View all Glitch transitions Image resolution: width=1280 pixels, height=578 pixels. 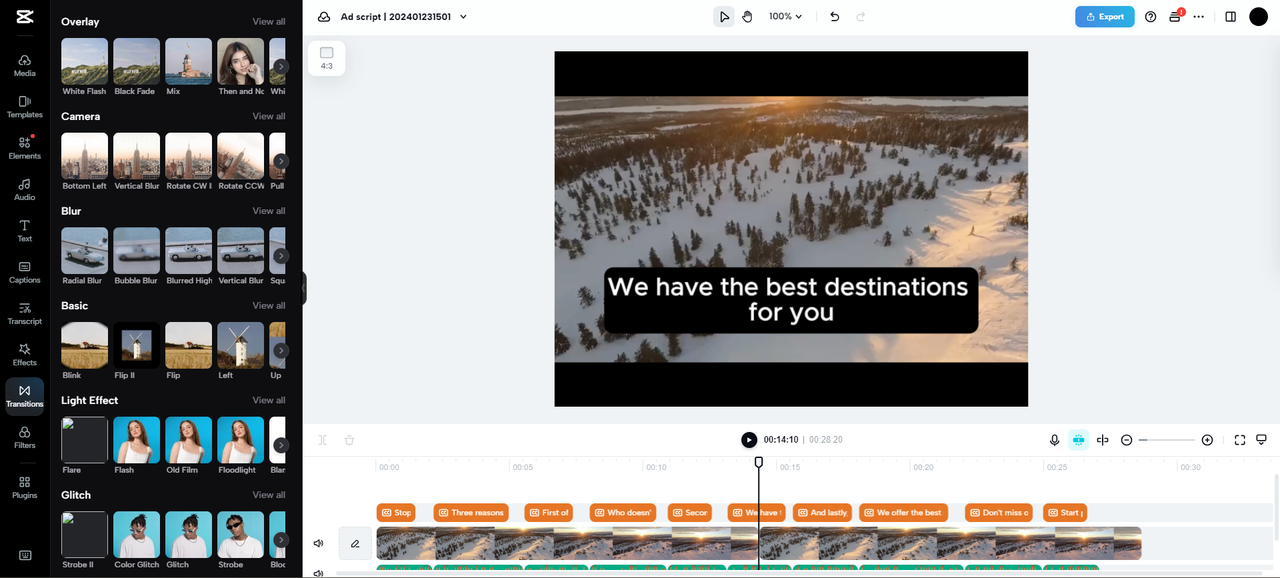(x=268, y=495)
